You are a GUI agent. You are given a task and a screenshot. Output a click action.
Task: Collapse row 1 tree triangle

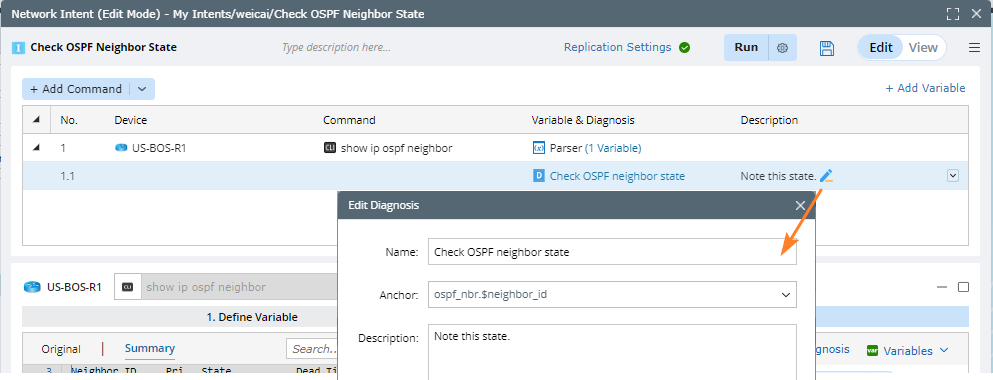35,148
